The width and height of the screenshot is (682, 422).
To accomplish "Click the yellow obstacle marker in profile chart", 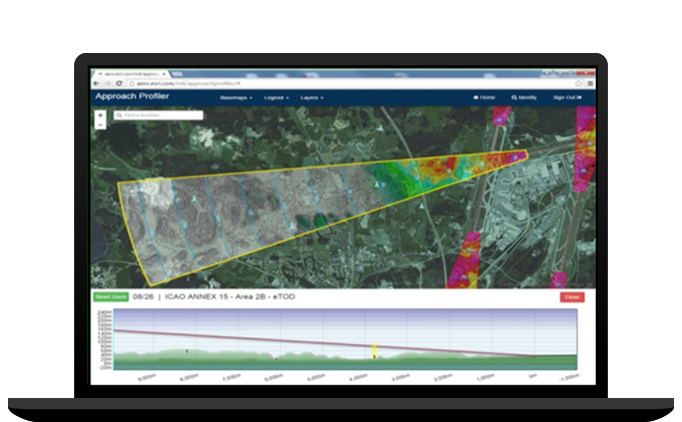I will click(373, 350).
